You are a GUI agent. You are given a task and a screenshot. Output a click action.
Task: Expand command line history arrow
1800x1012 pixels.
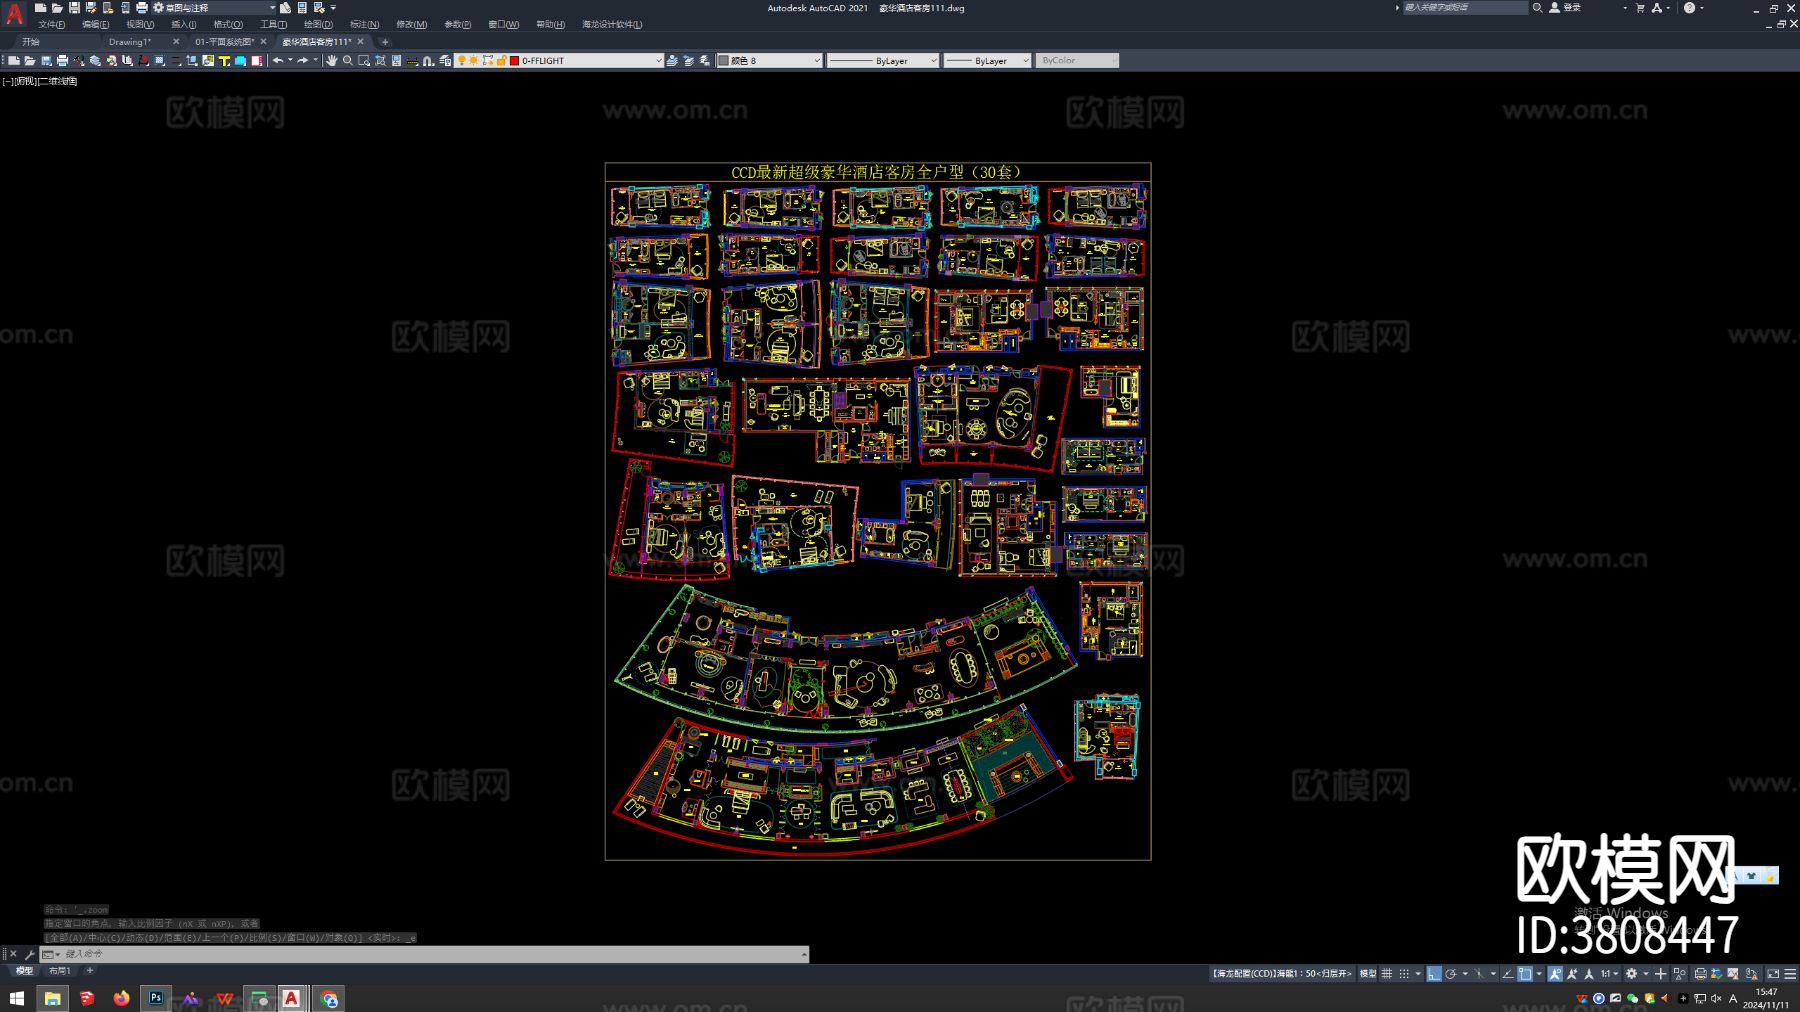click(804, 954)
